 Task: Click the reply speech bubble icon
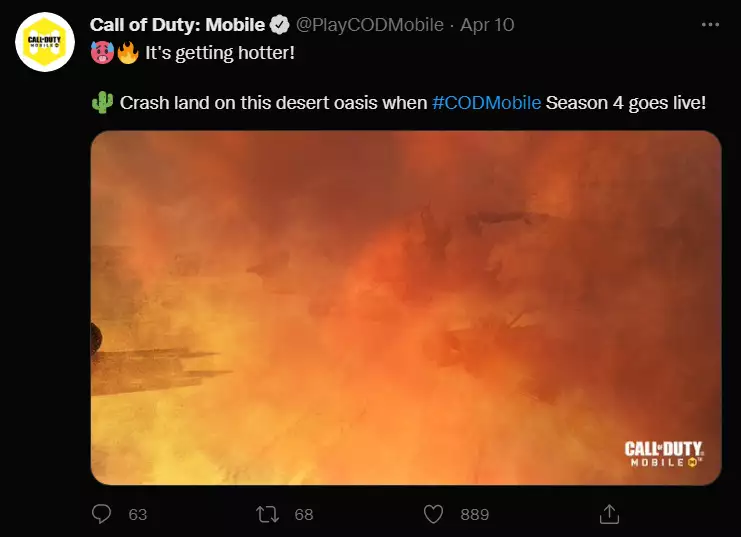coord(102,514)
